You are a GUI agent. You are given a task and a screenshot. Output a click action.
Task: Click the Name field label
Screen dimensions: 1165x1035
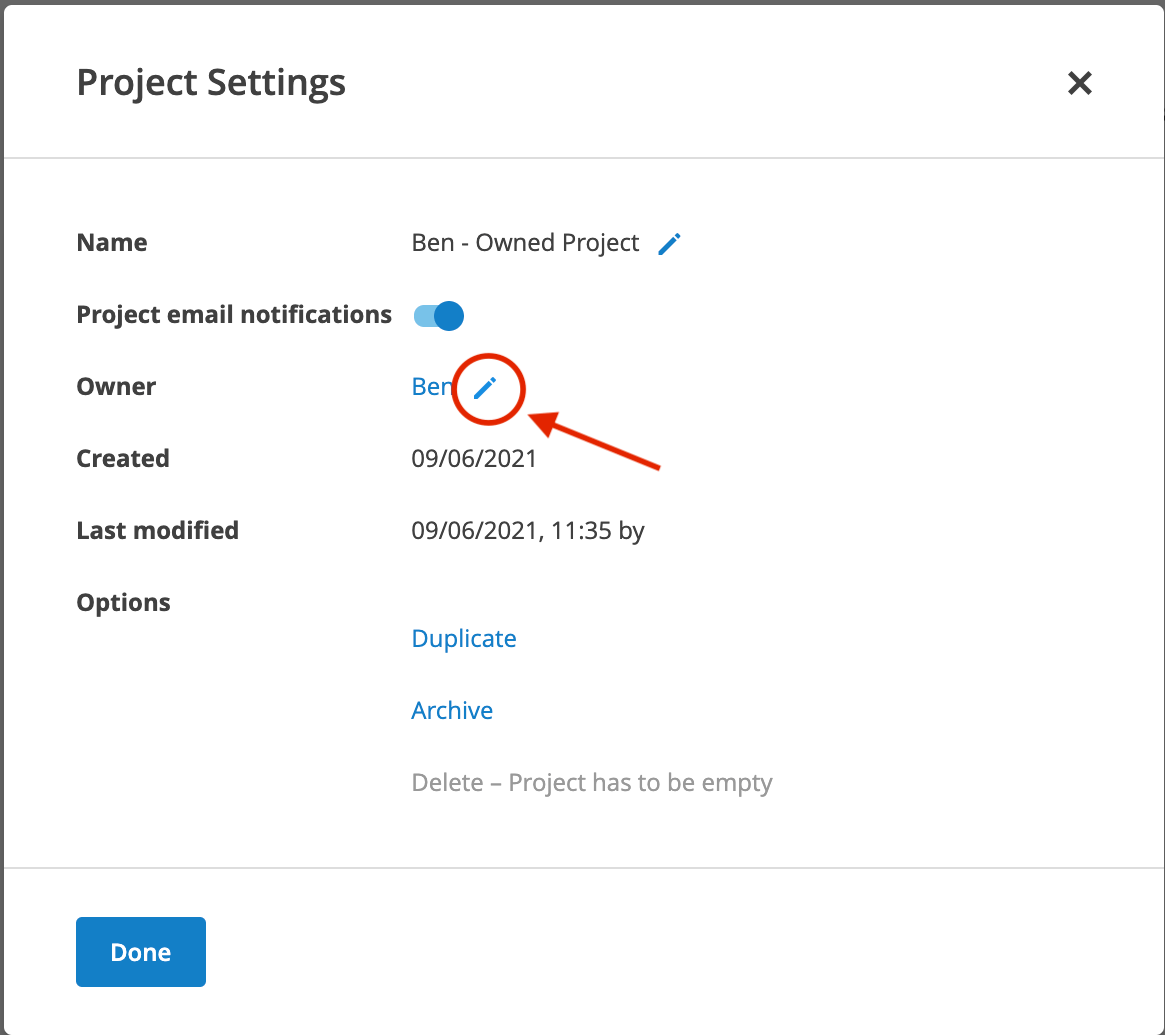click(111, 243)
